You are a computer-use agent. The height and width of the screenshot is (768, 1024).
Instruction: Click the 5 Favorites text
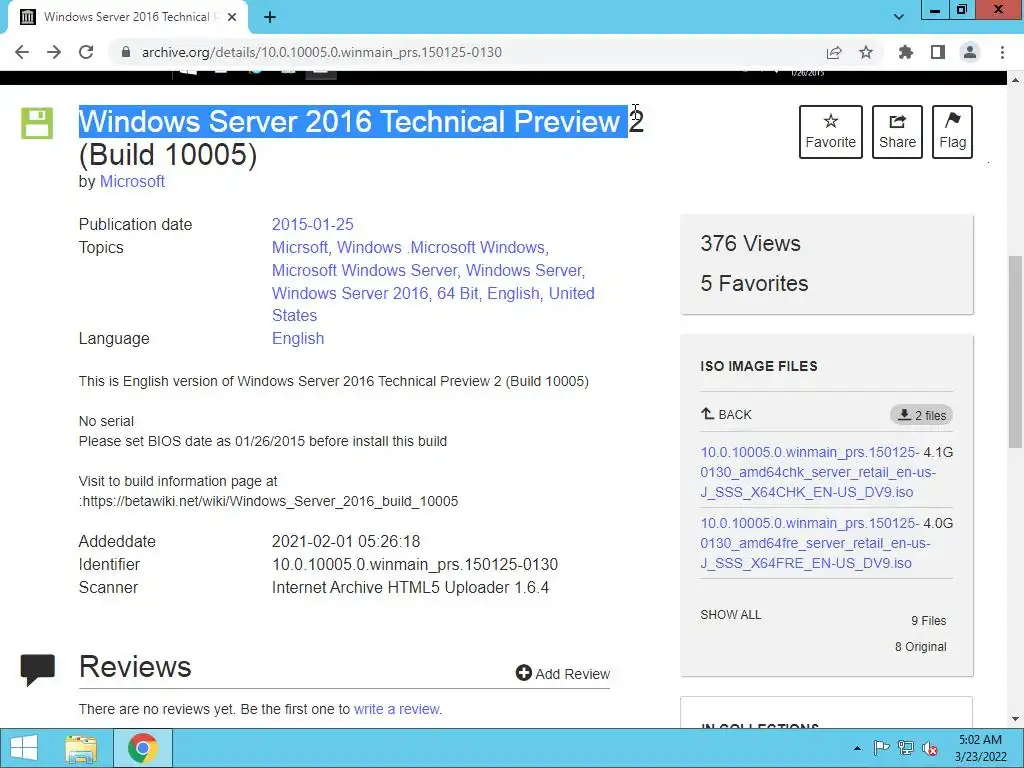coord(754,283)
